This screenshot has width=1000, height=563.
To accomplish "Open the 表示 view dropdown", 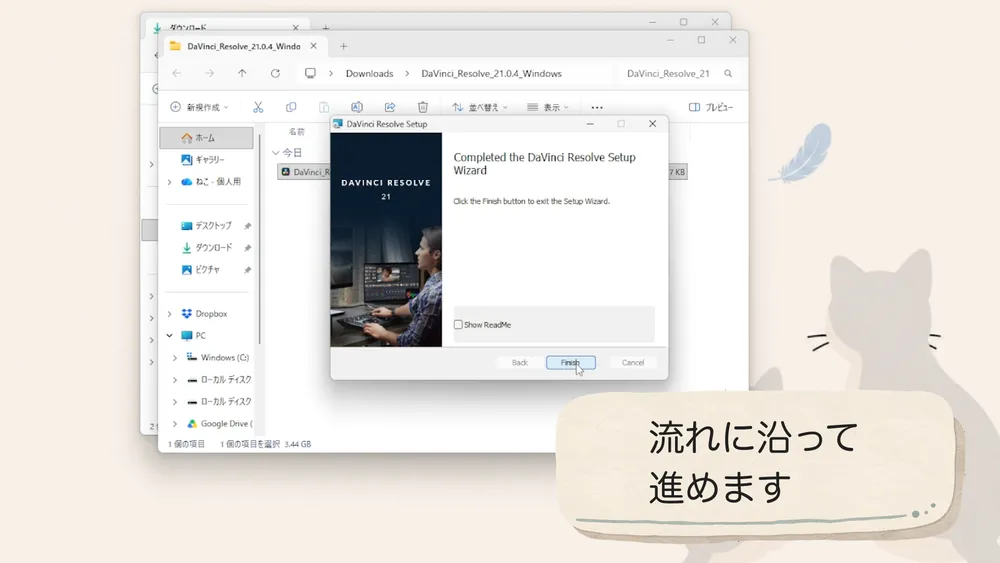I will (548, 107).
